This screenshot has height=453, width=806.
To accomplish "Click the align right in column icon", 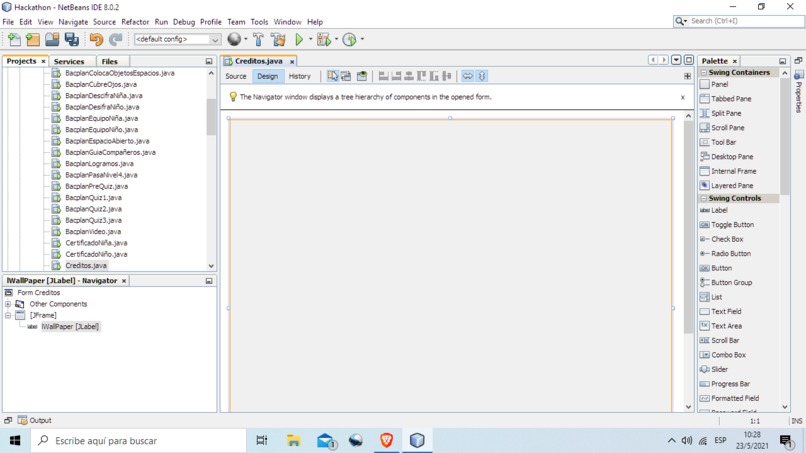I will click(x=396, y=76).
